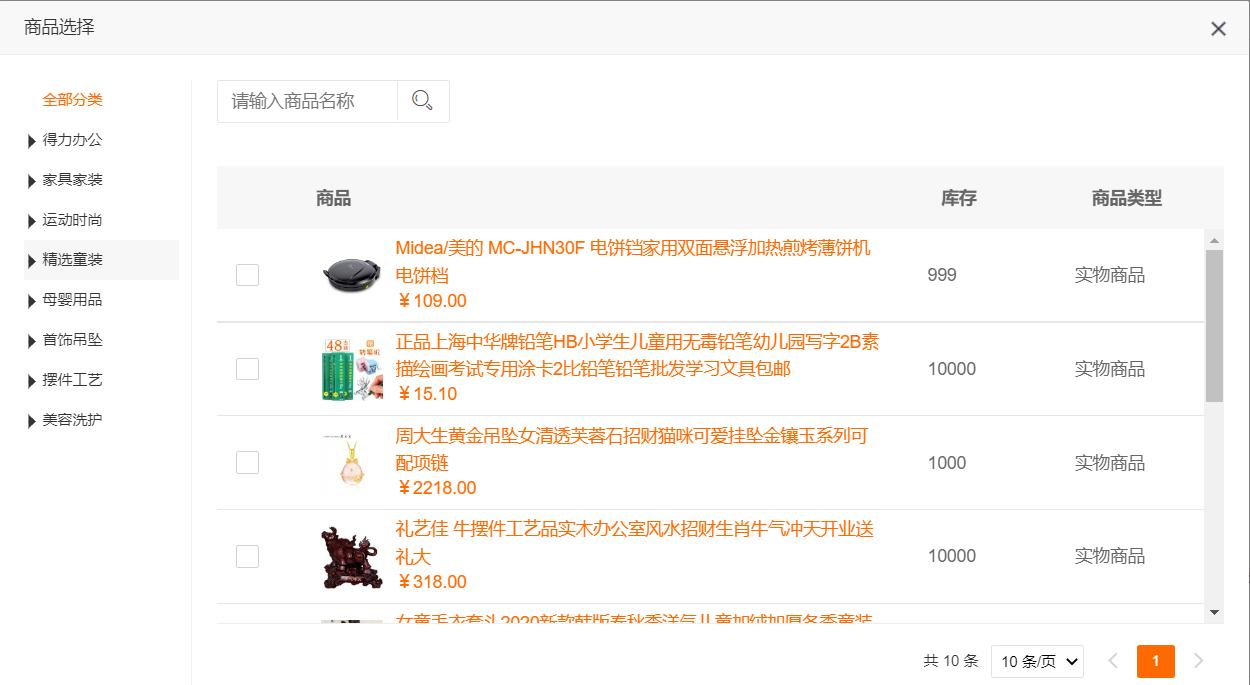Click the magnifier search icon
1250x685 pixels.
[422, 100]
